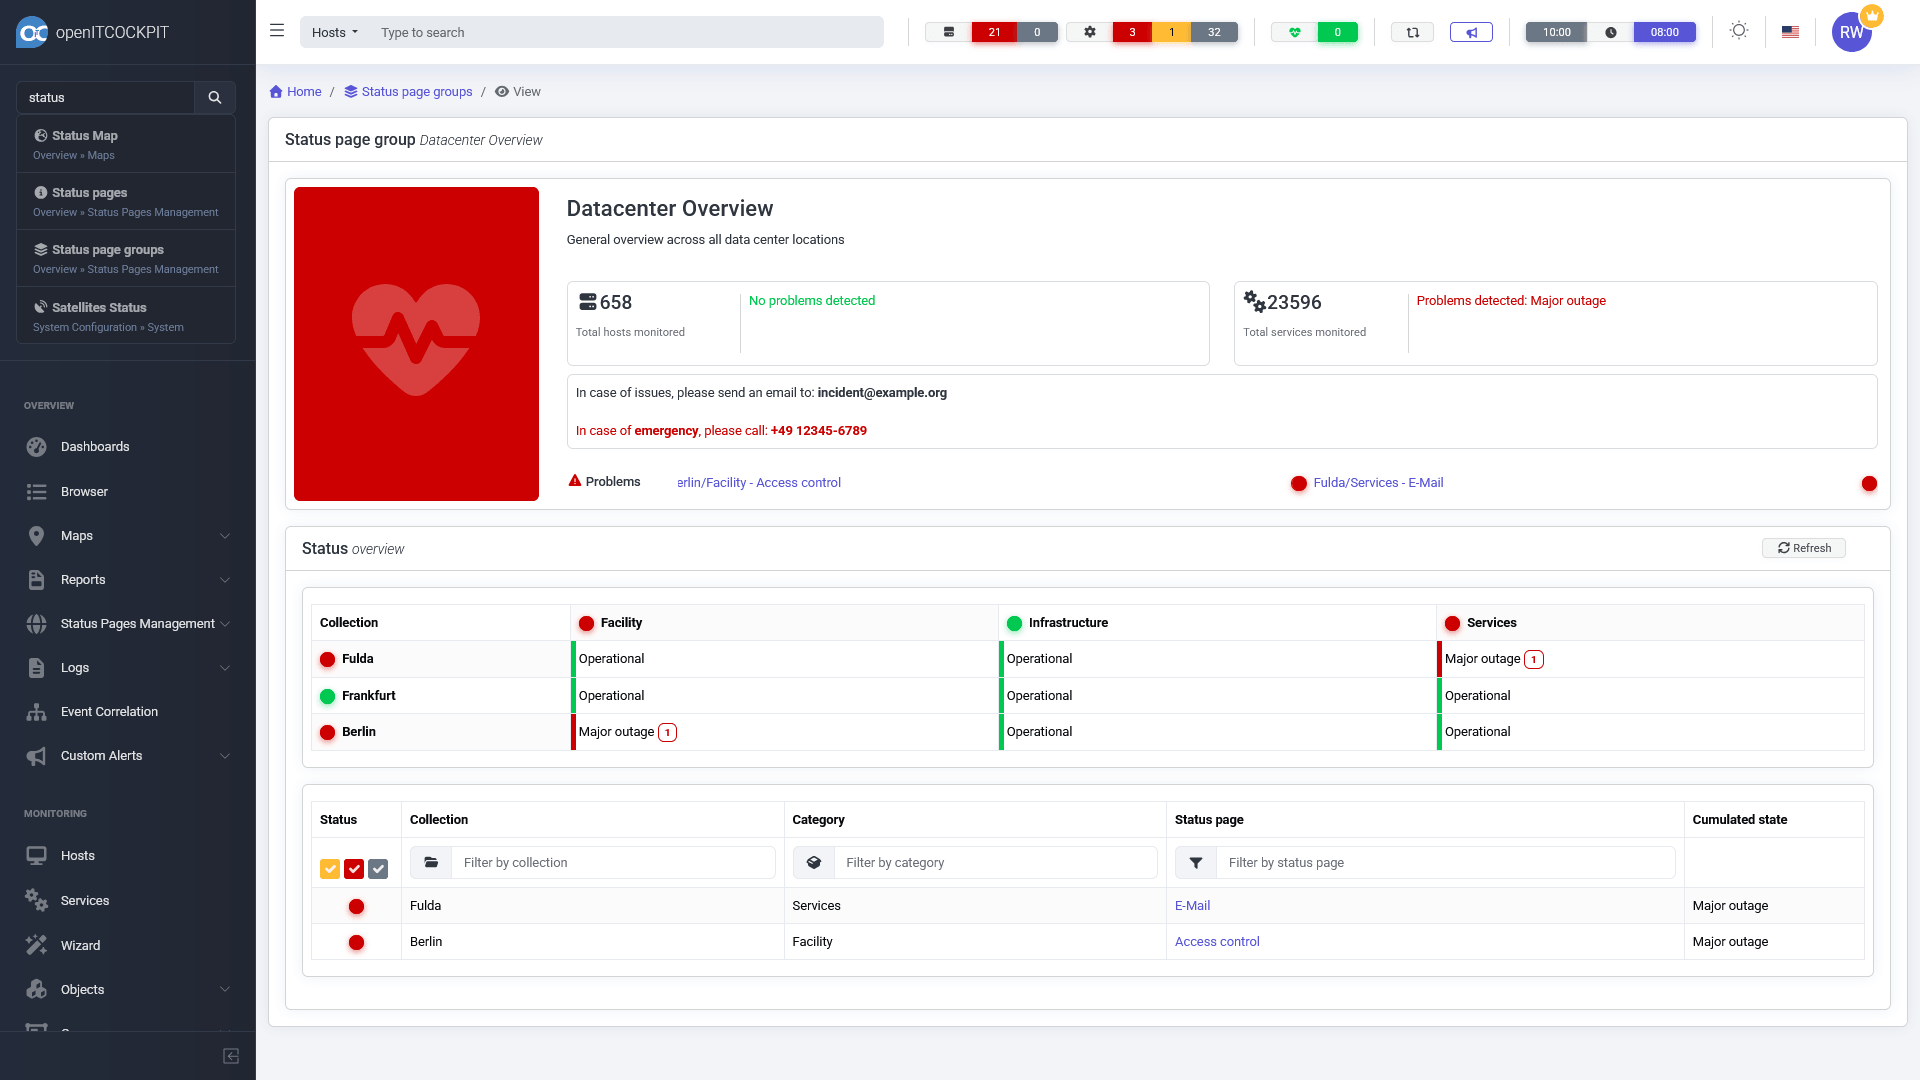Click the Refresh button in Status overview
Screen dimensions: 1920x1080
[x=1803, y=548]
